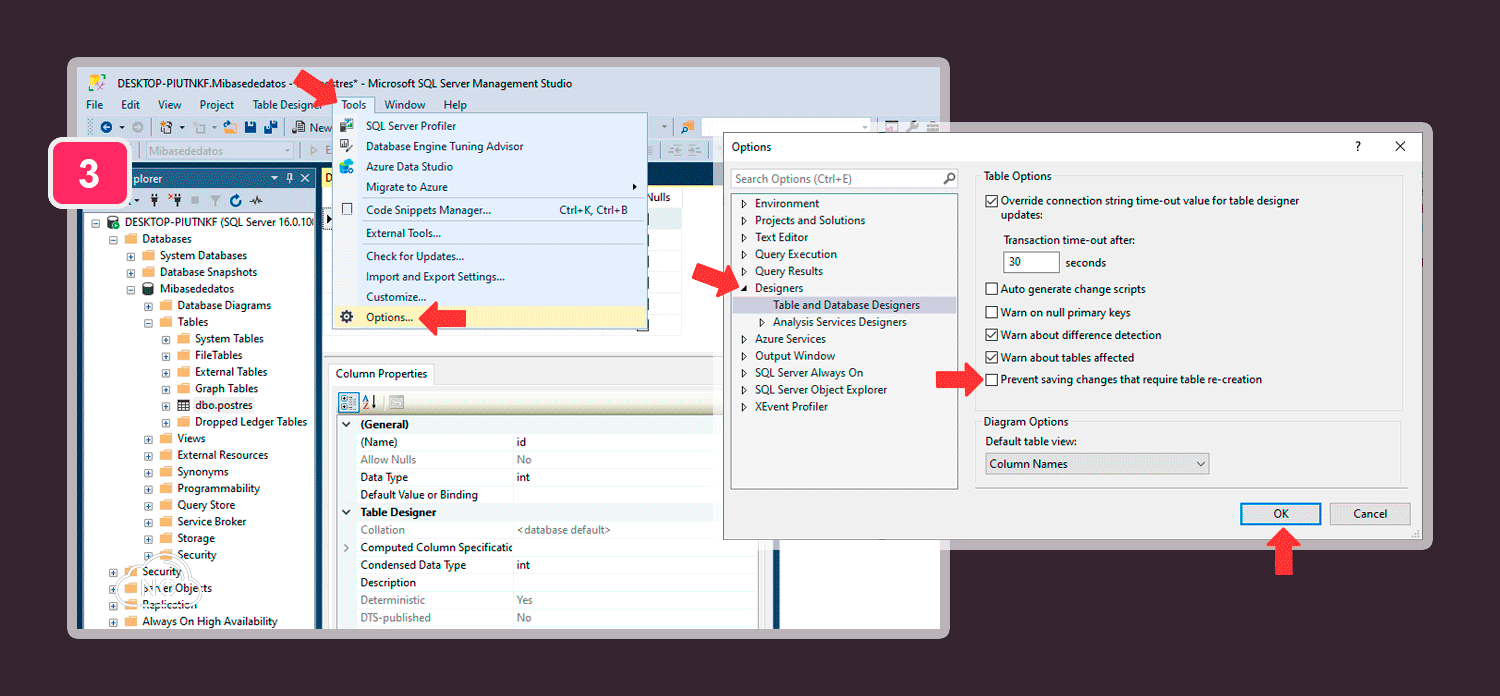Image resolution: width=1500 pixels, height=696 pixels.
Task: Click the Azure Data Studio icon
Action: pos(347,167)
